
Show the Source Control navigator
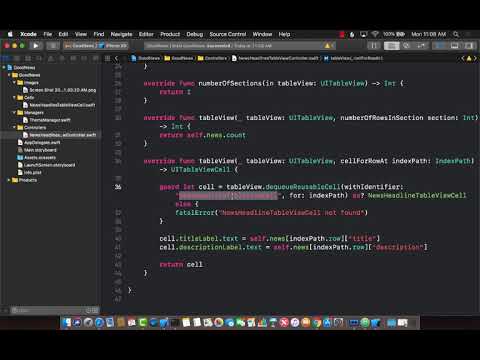[x=17, y=58]
